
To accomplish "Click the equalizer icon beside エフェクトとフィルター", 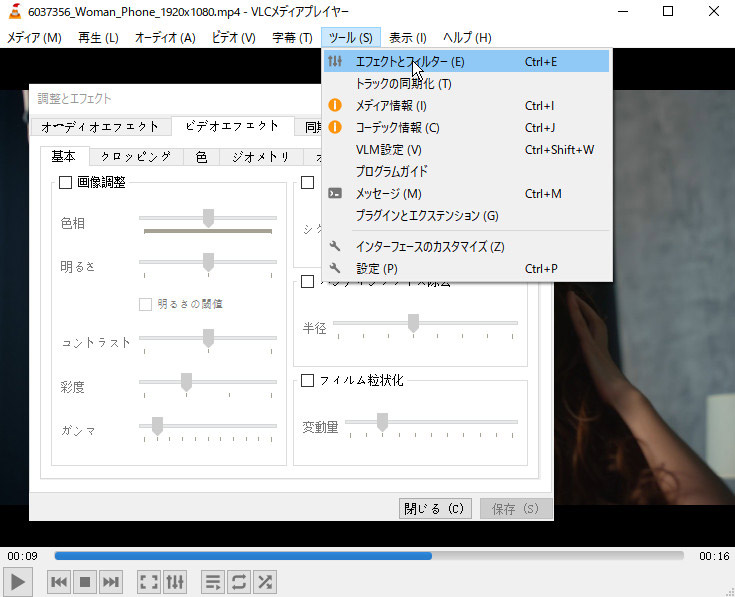I will pyautogui.click(x=335, y=61).
